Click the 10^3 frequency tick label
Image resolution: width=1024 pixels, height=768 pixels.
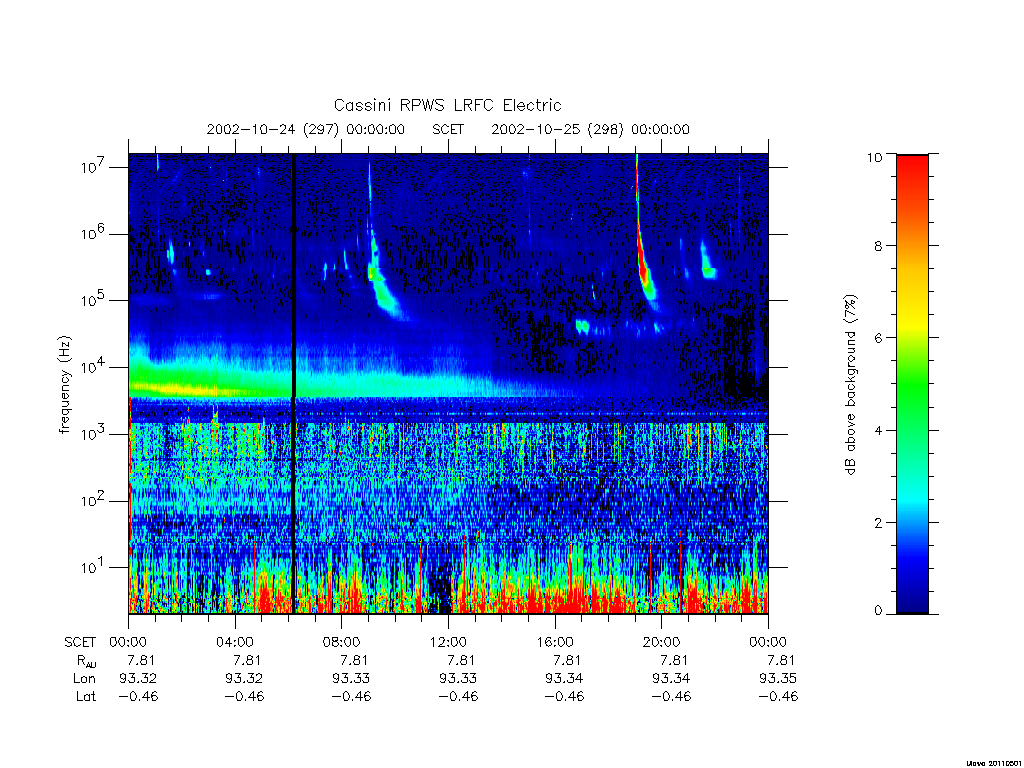point(95,434)
